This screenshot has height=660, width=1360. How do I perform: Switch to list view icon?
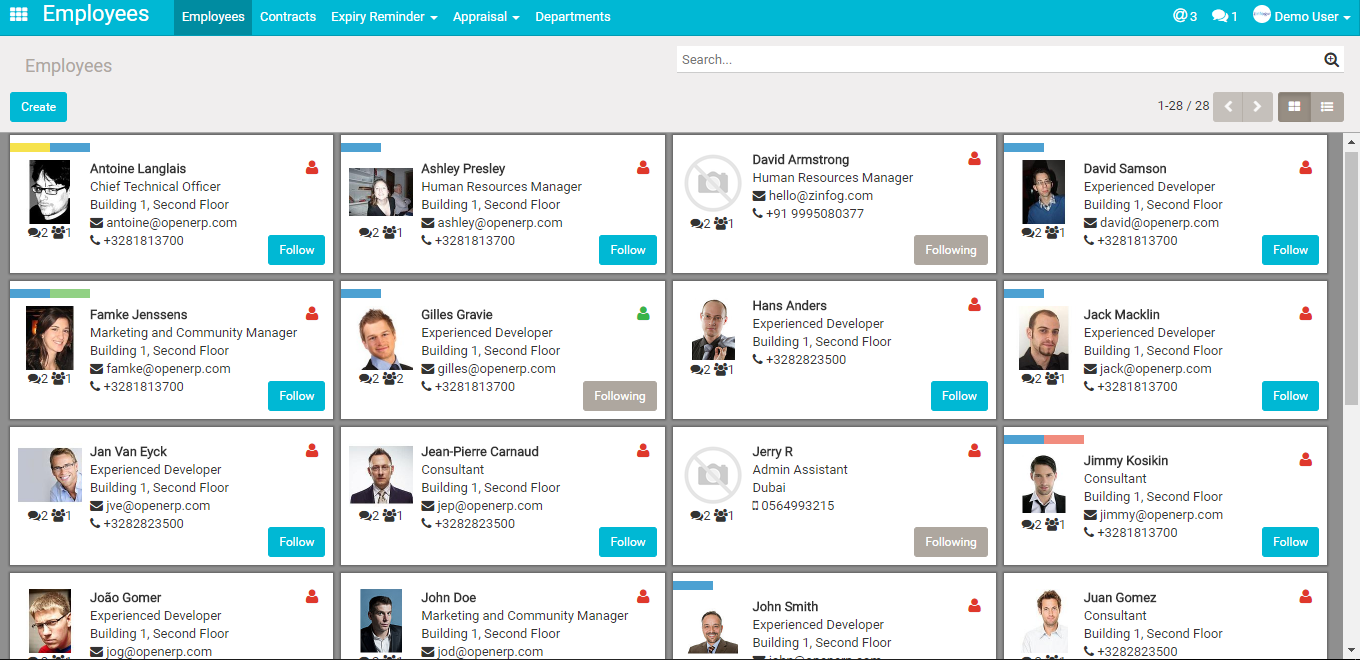pos(1327,106)
